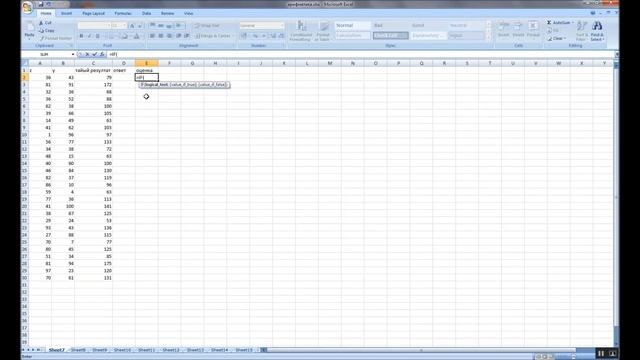Open Find & Select menu
Image resolution: width=640 pixels, height=360 pixels.
point(597,31)
